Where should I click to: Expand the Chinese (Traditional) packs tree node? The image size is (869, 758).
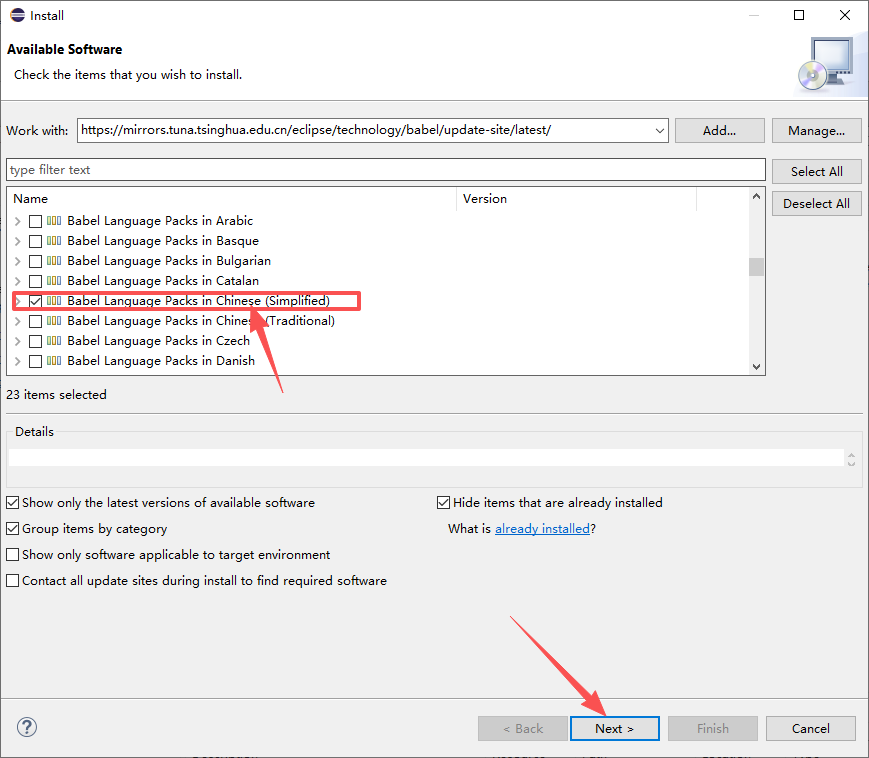(18, 321)
